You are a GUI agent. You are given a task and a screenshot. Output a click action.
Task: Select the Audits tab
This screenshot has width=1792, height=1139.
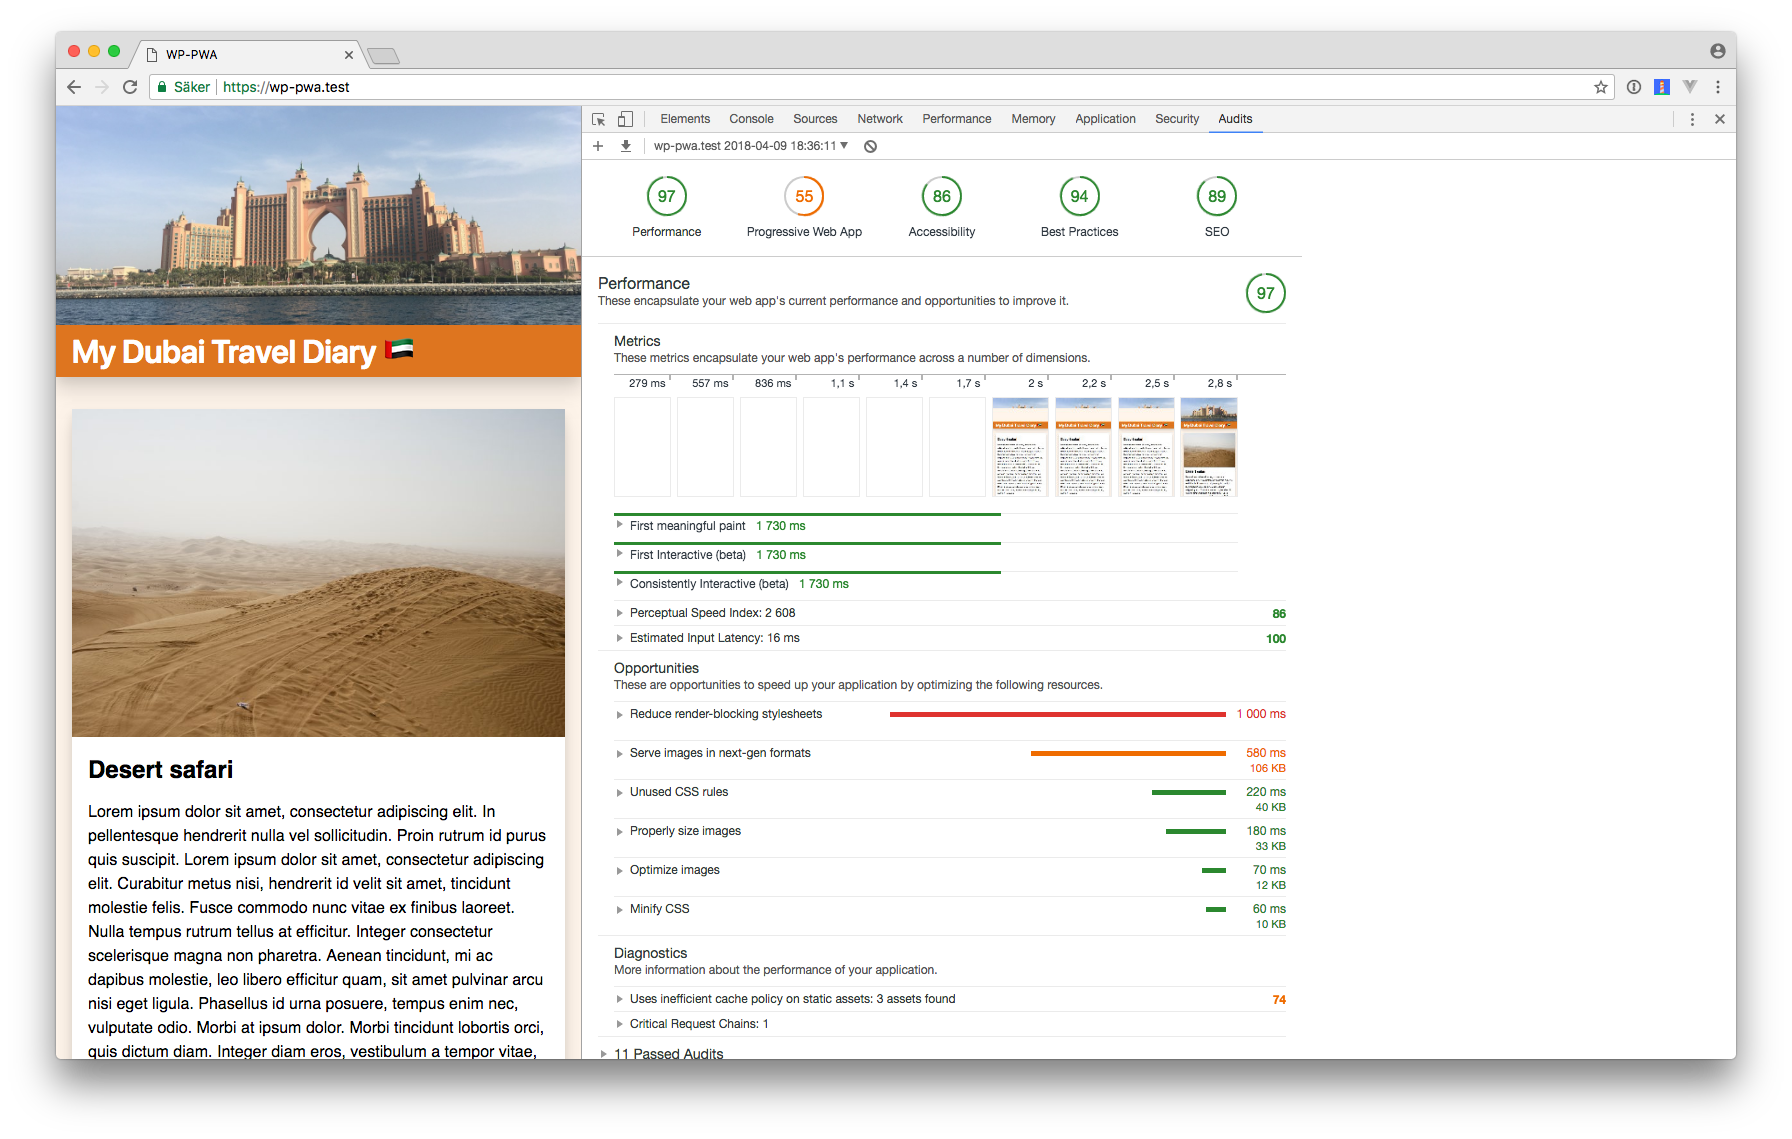tap(1235, 119)
